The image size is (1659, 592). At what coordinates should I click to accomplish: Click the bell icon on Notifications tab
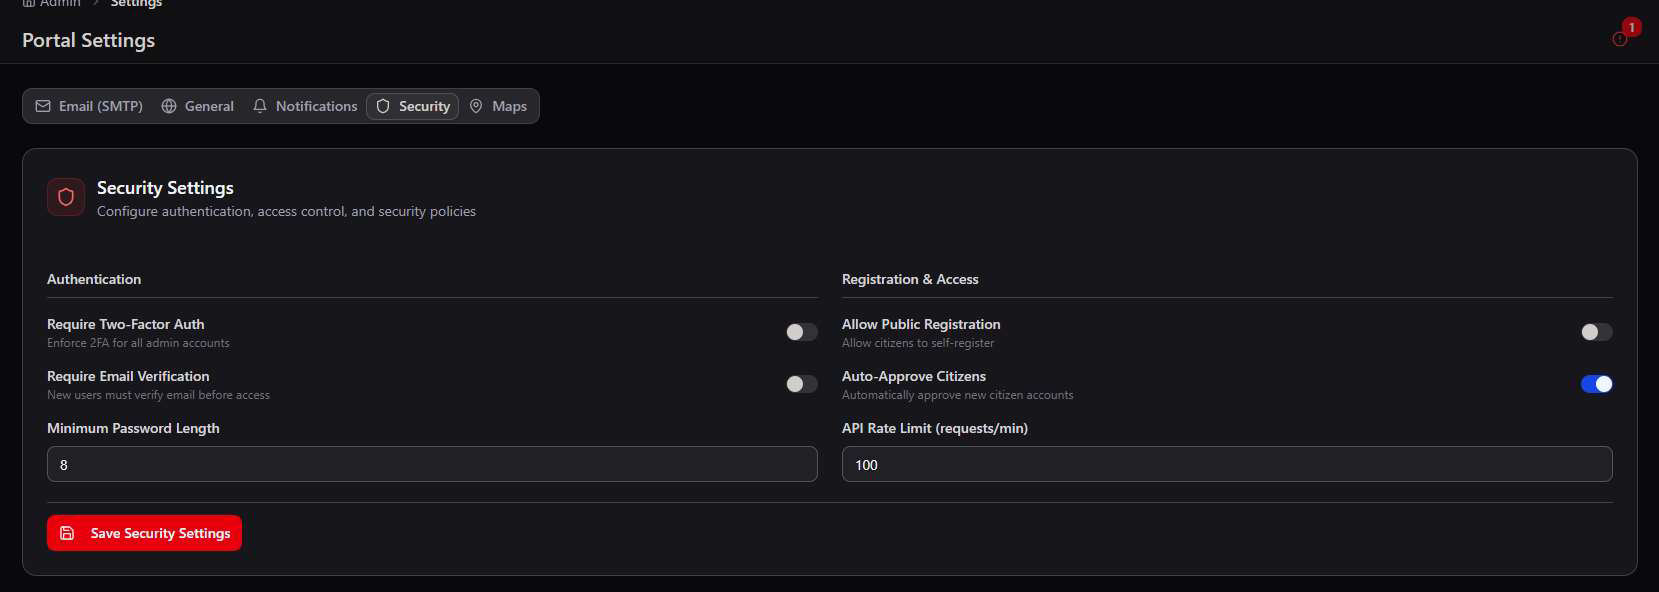[260, 106]
